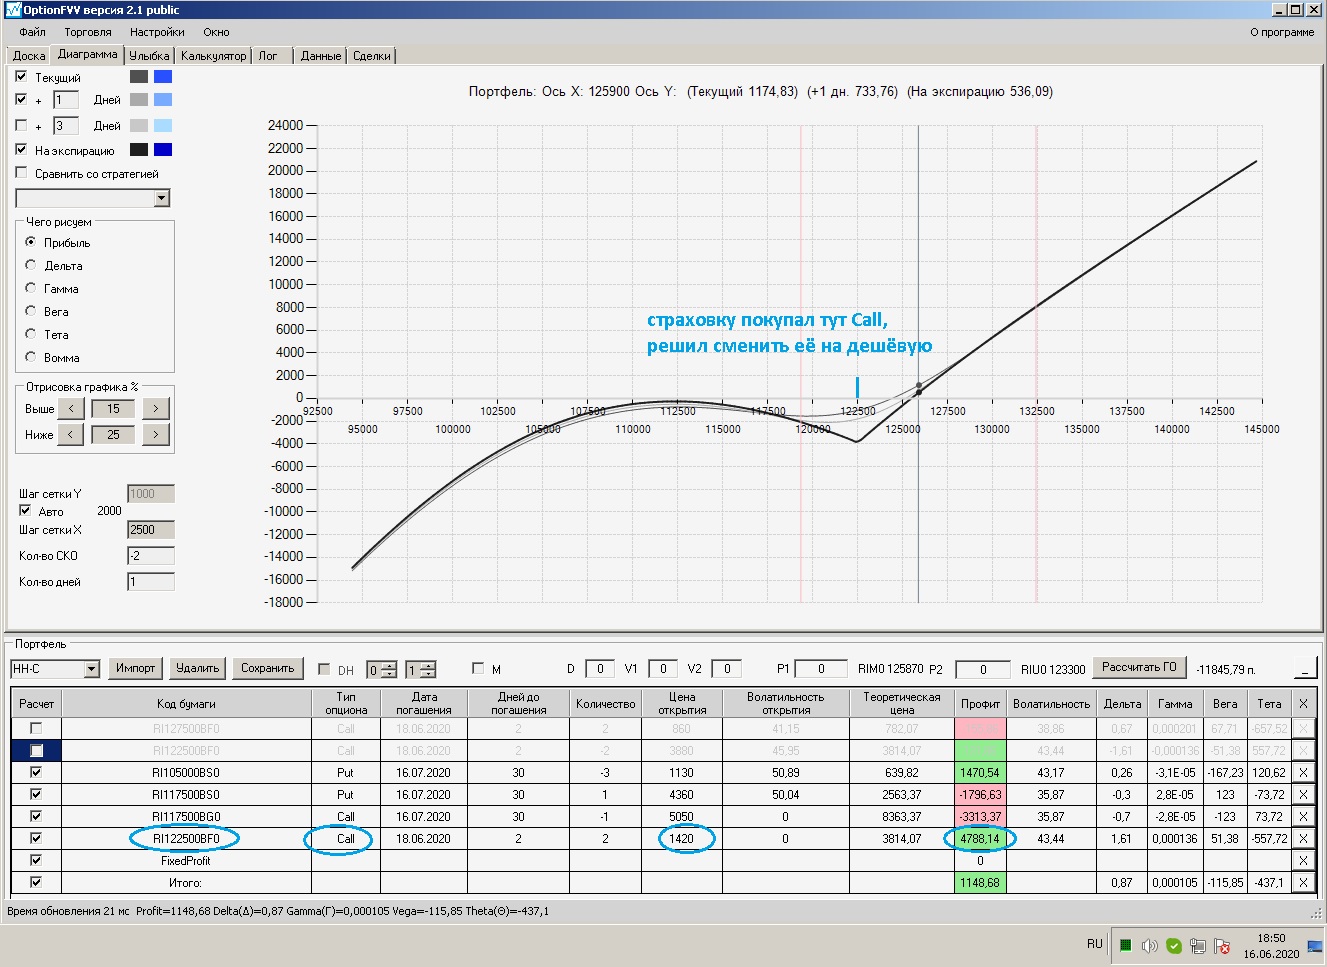Click the Импорт button

pos(135,668)
